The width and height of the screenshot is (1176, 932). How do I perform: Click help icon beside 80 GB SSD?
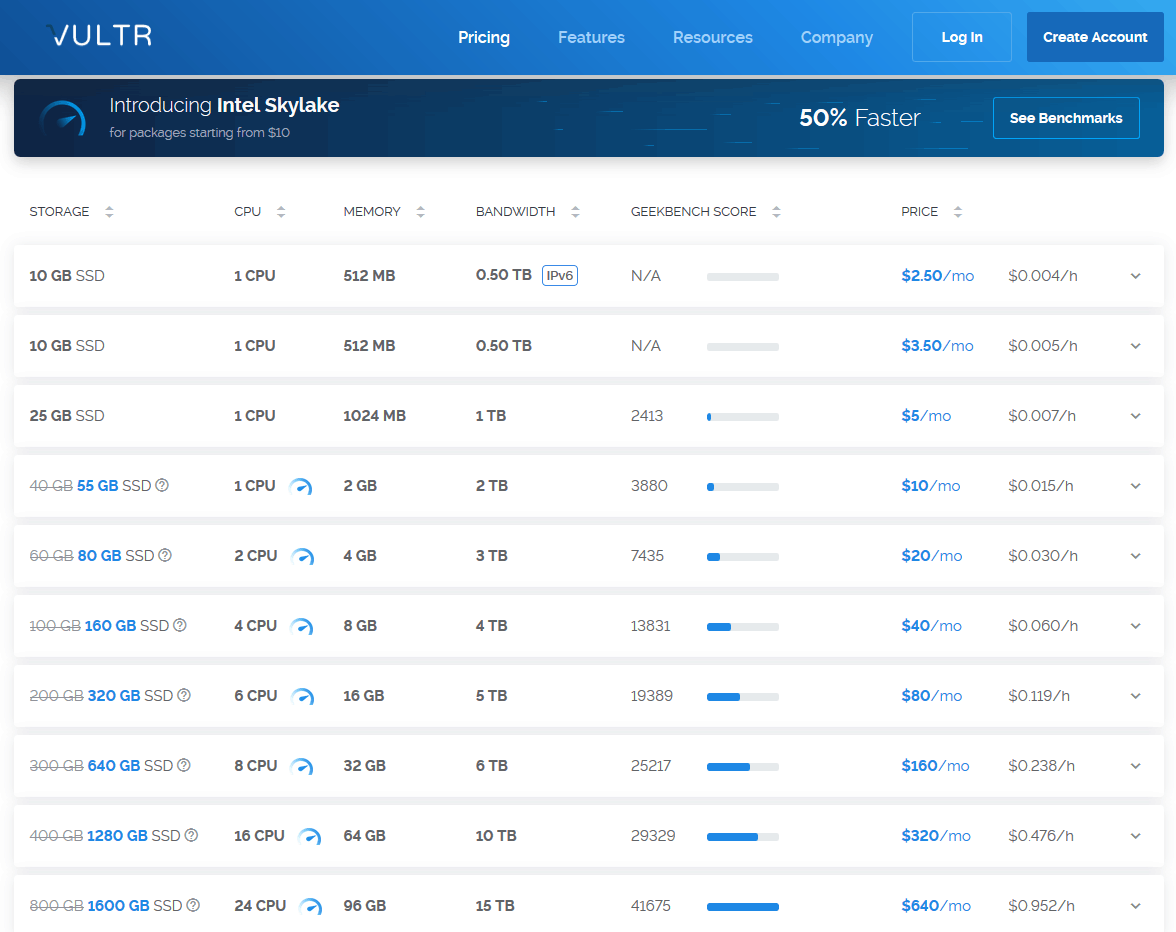165,555
